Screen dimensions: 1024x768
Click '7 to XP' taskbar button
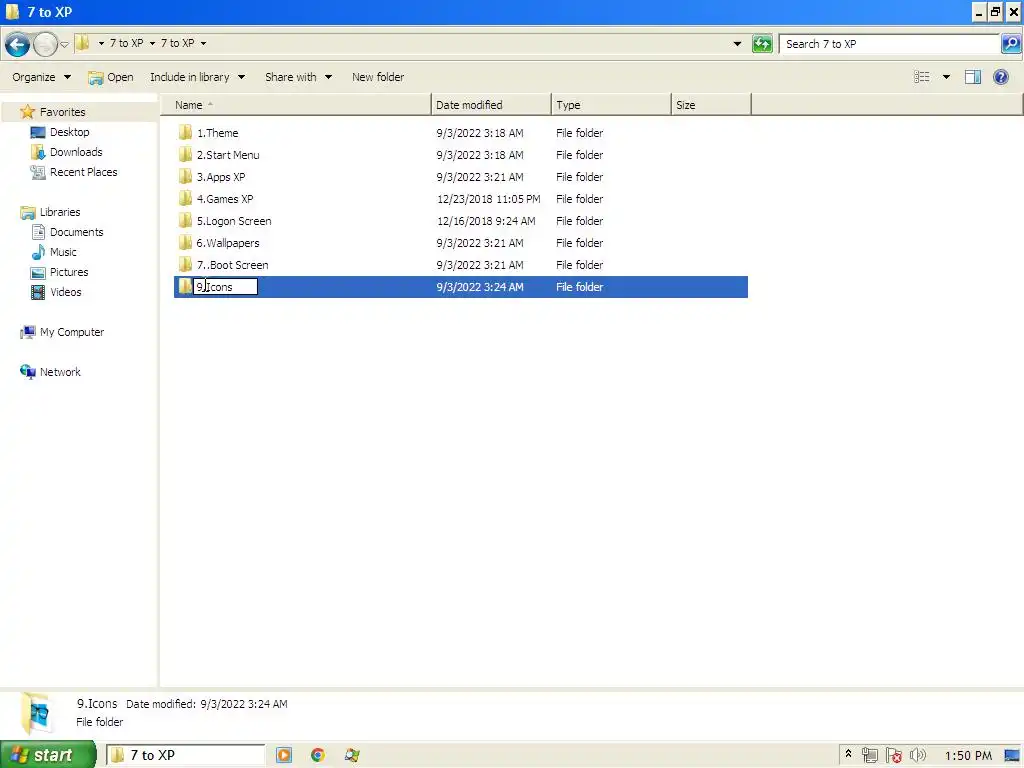[186, 756]
